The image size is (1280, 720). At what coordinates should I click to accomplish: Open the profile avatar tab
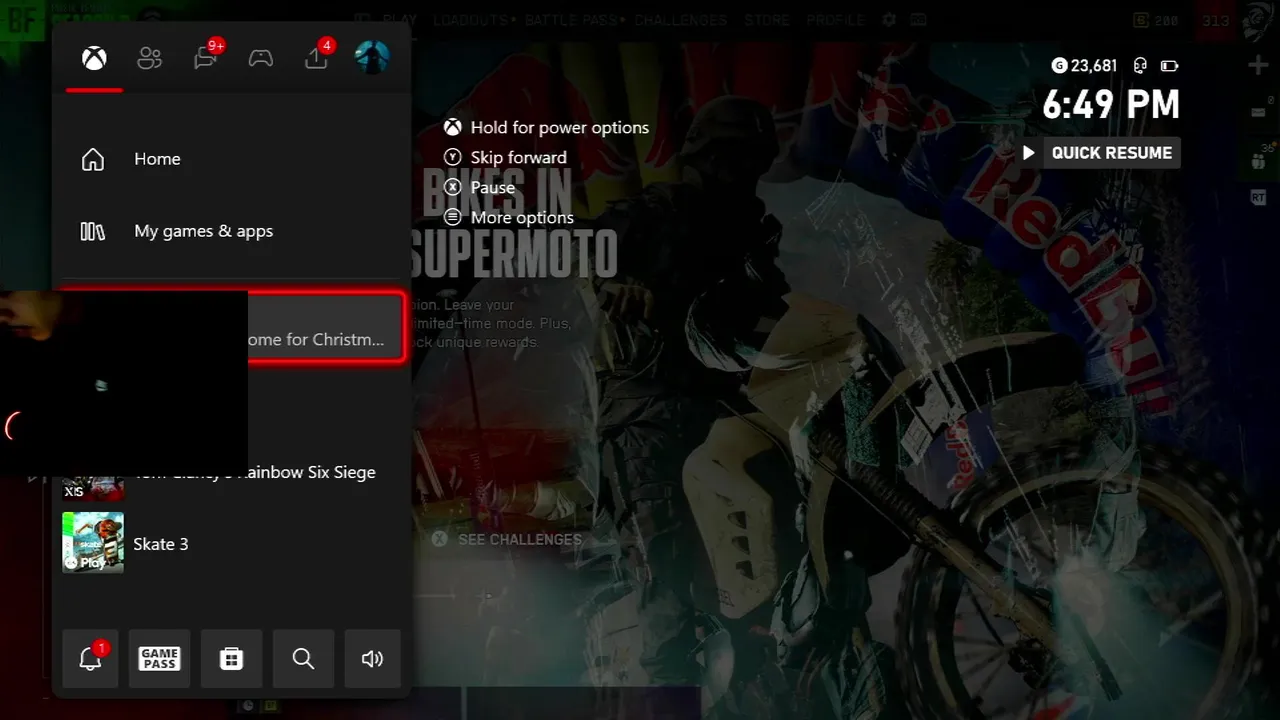pos(372,57)
